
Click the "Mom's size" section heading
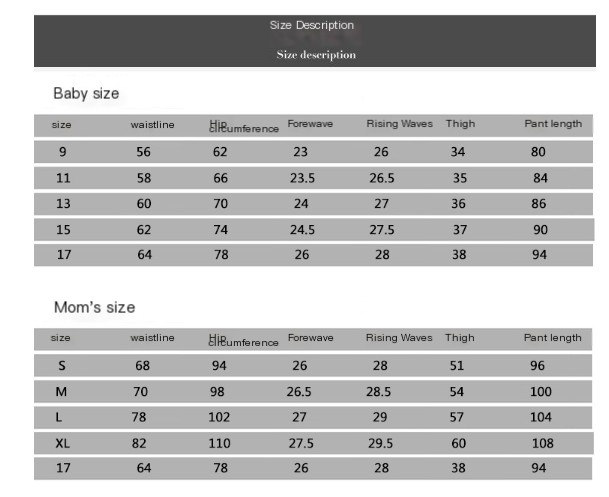point(94,307)
